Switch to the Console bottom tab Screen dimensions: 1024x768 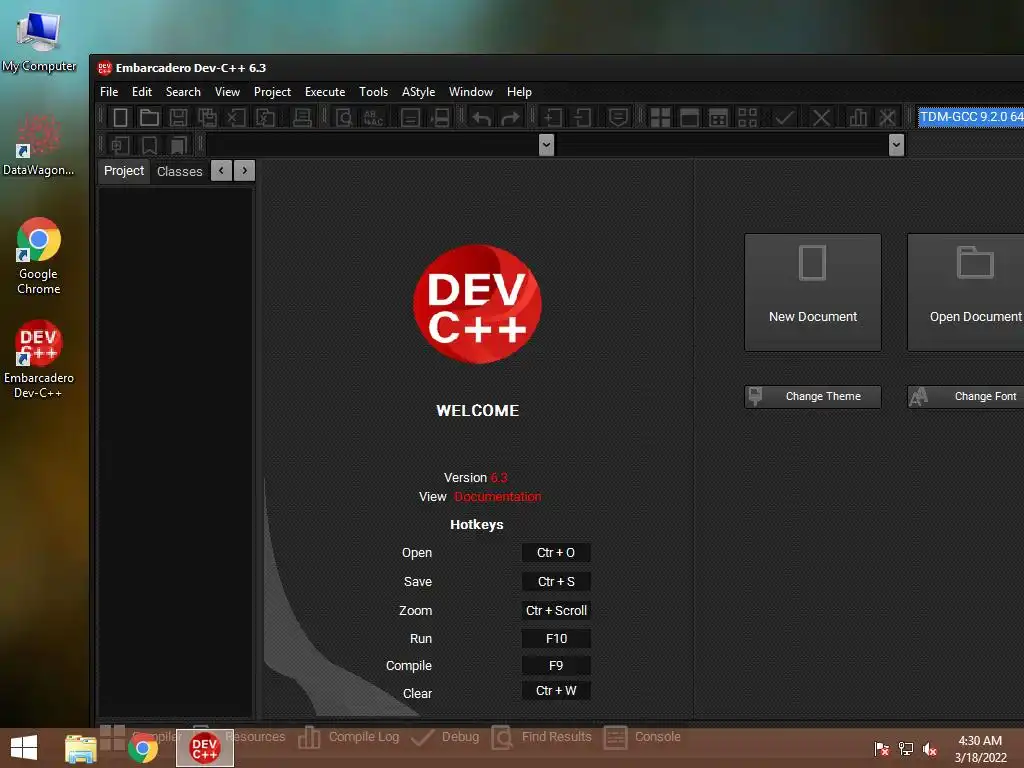pos(643,737)
